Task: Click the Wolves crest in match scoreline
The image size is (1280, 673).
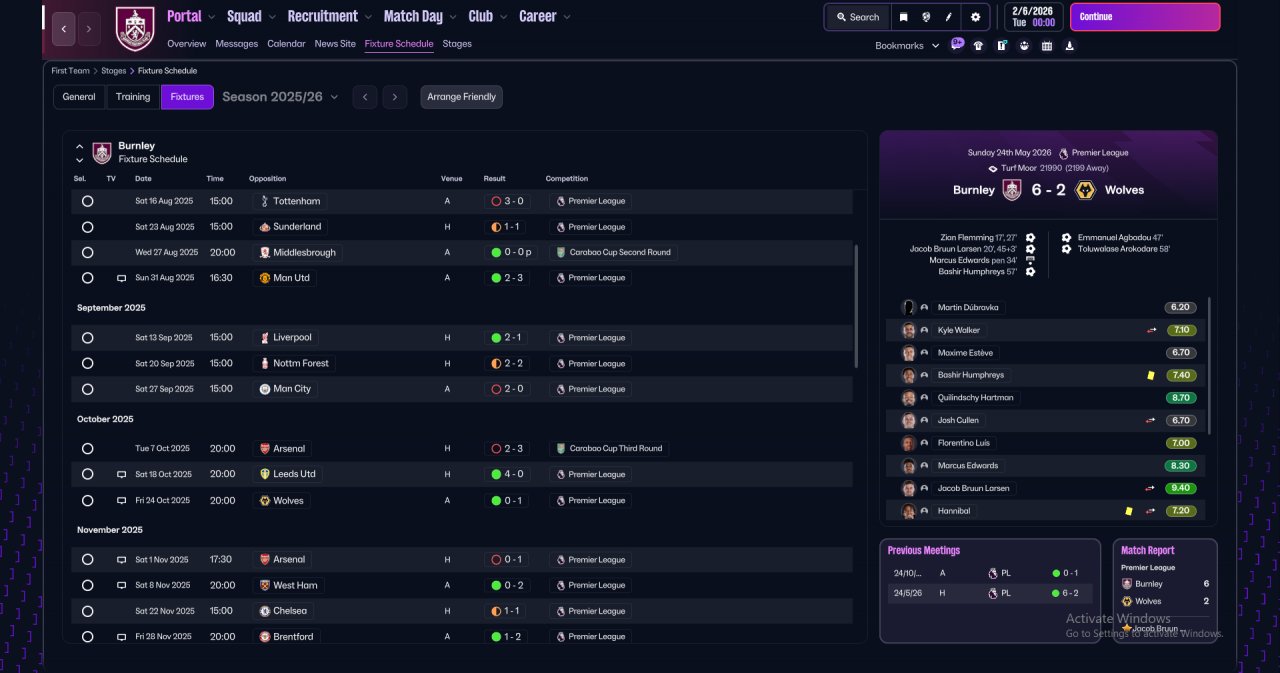Action: point(1085,190)
